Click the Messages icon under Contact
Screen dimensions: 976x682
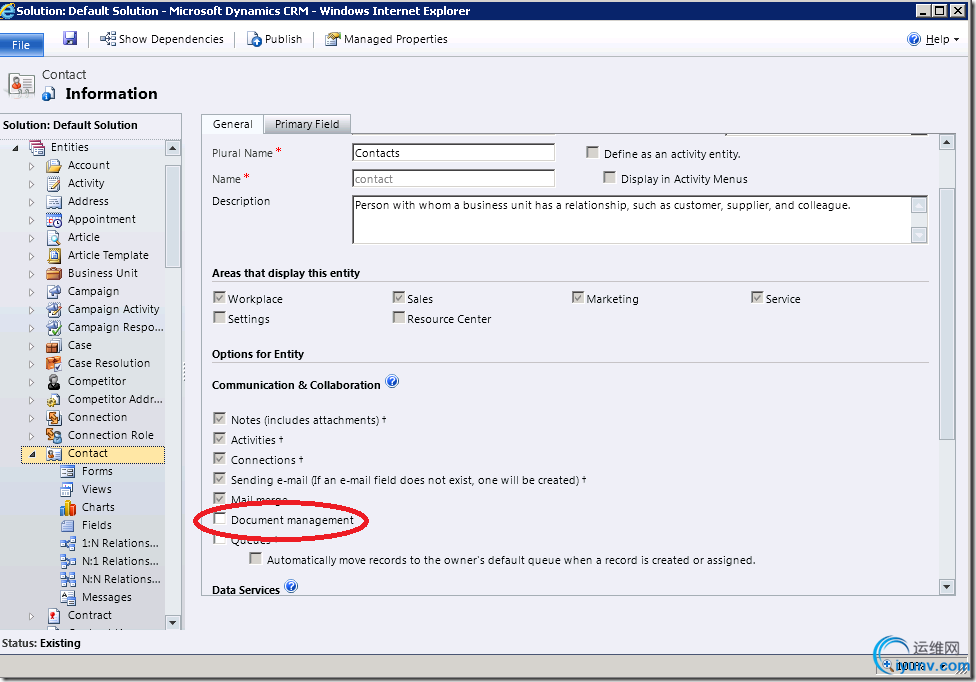[x=67, y=597]
